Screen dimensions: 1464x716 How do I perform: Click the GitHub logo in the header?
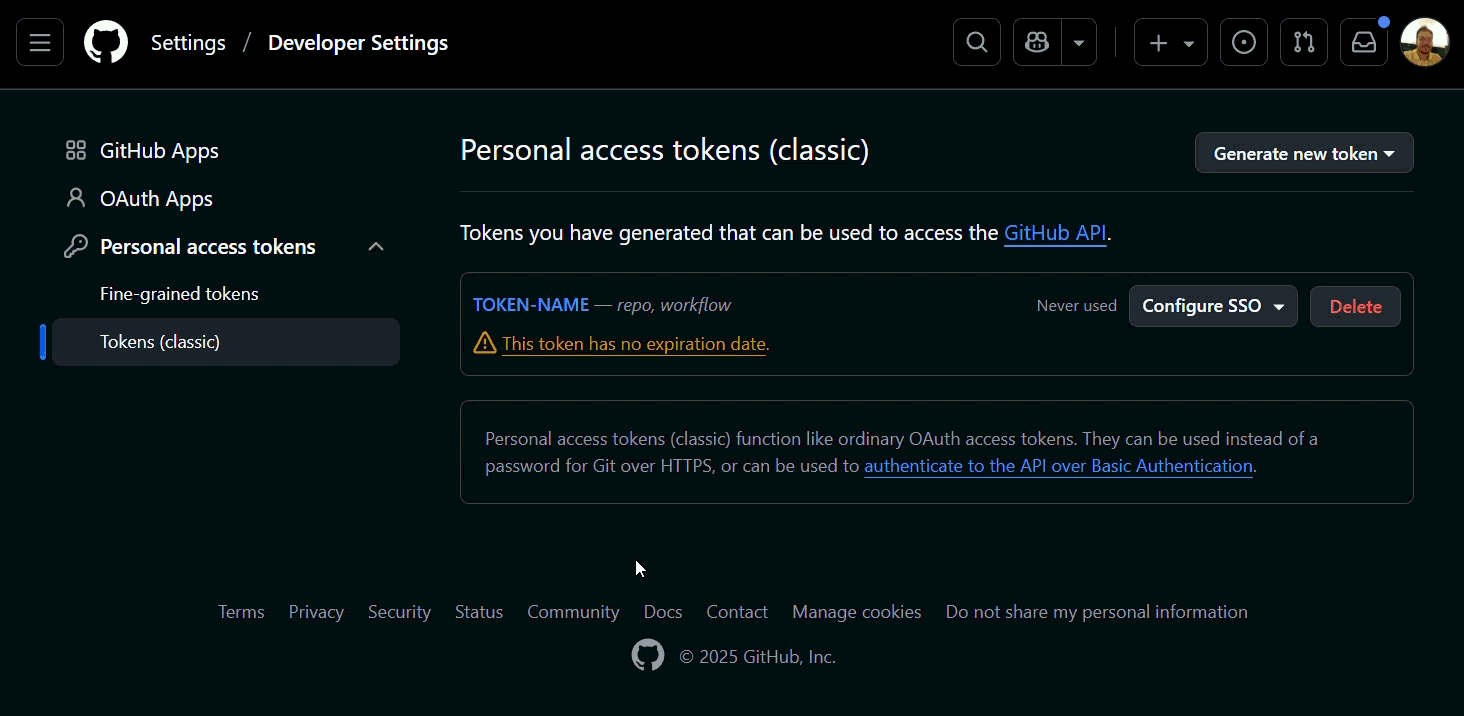coord(106,41)
